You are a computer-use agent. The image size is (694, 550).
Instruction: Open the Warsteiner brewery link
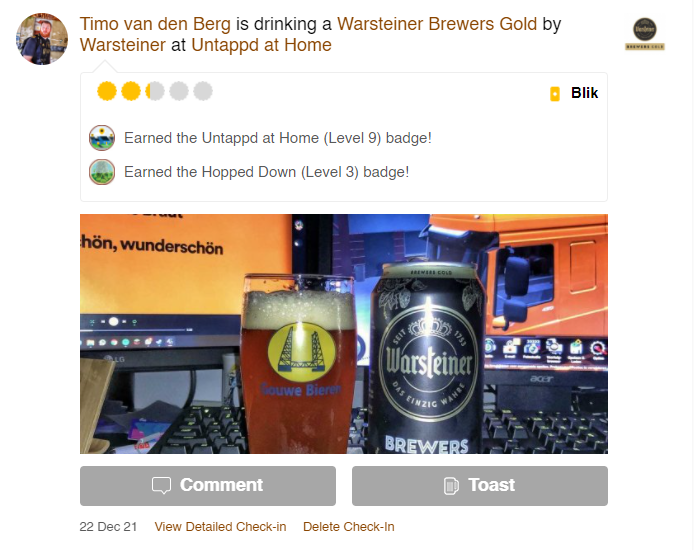(123, 45)
